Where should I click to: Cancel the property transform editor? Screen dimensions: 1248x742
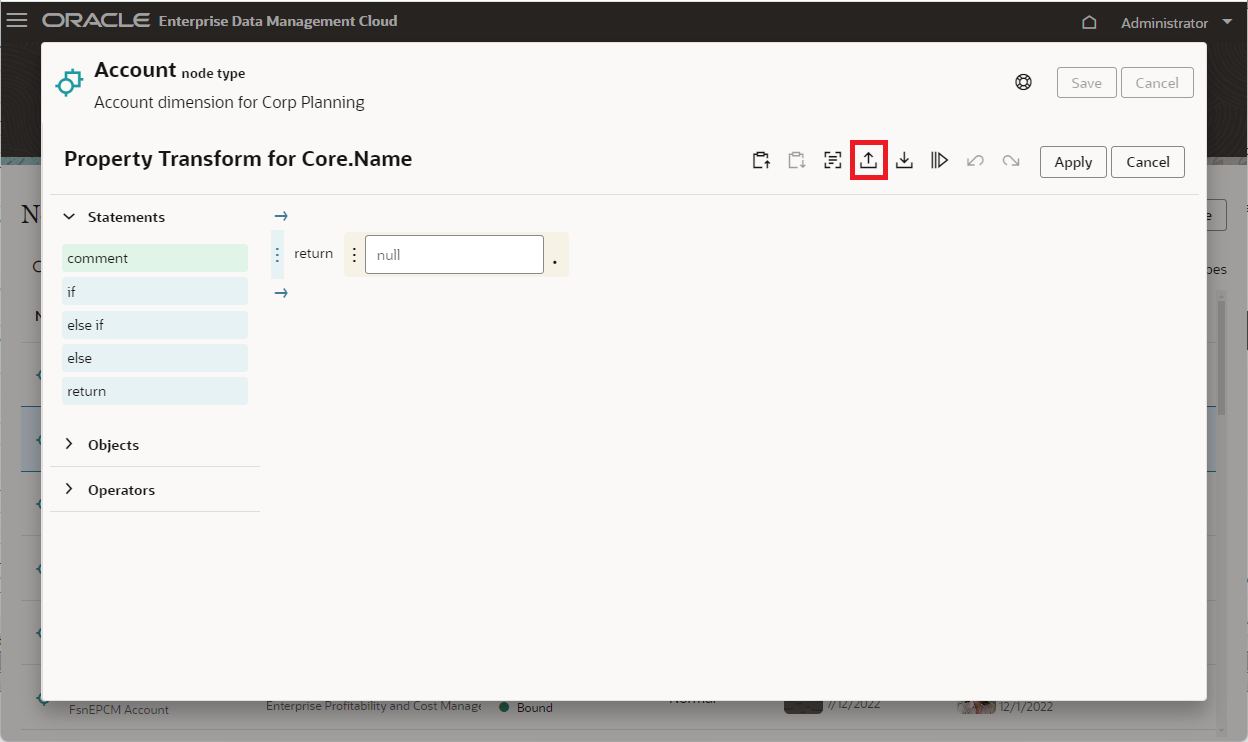1148,162
